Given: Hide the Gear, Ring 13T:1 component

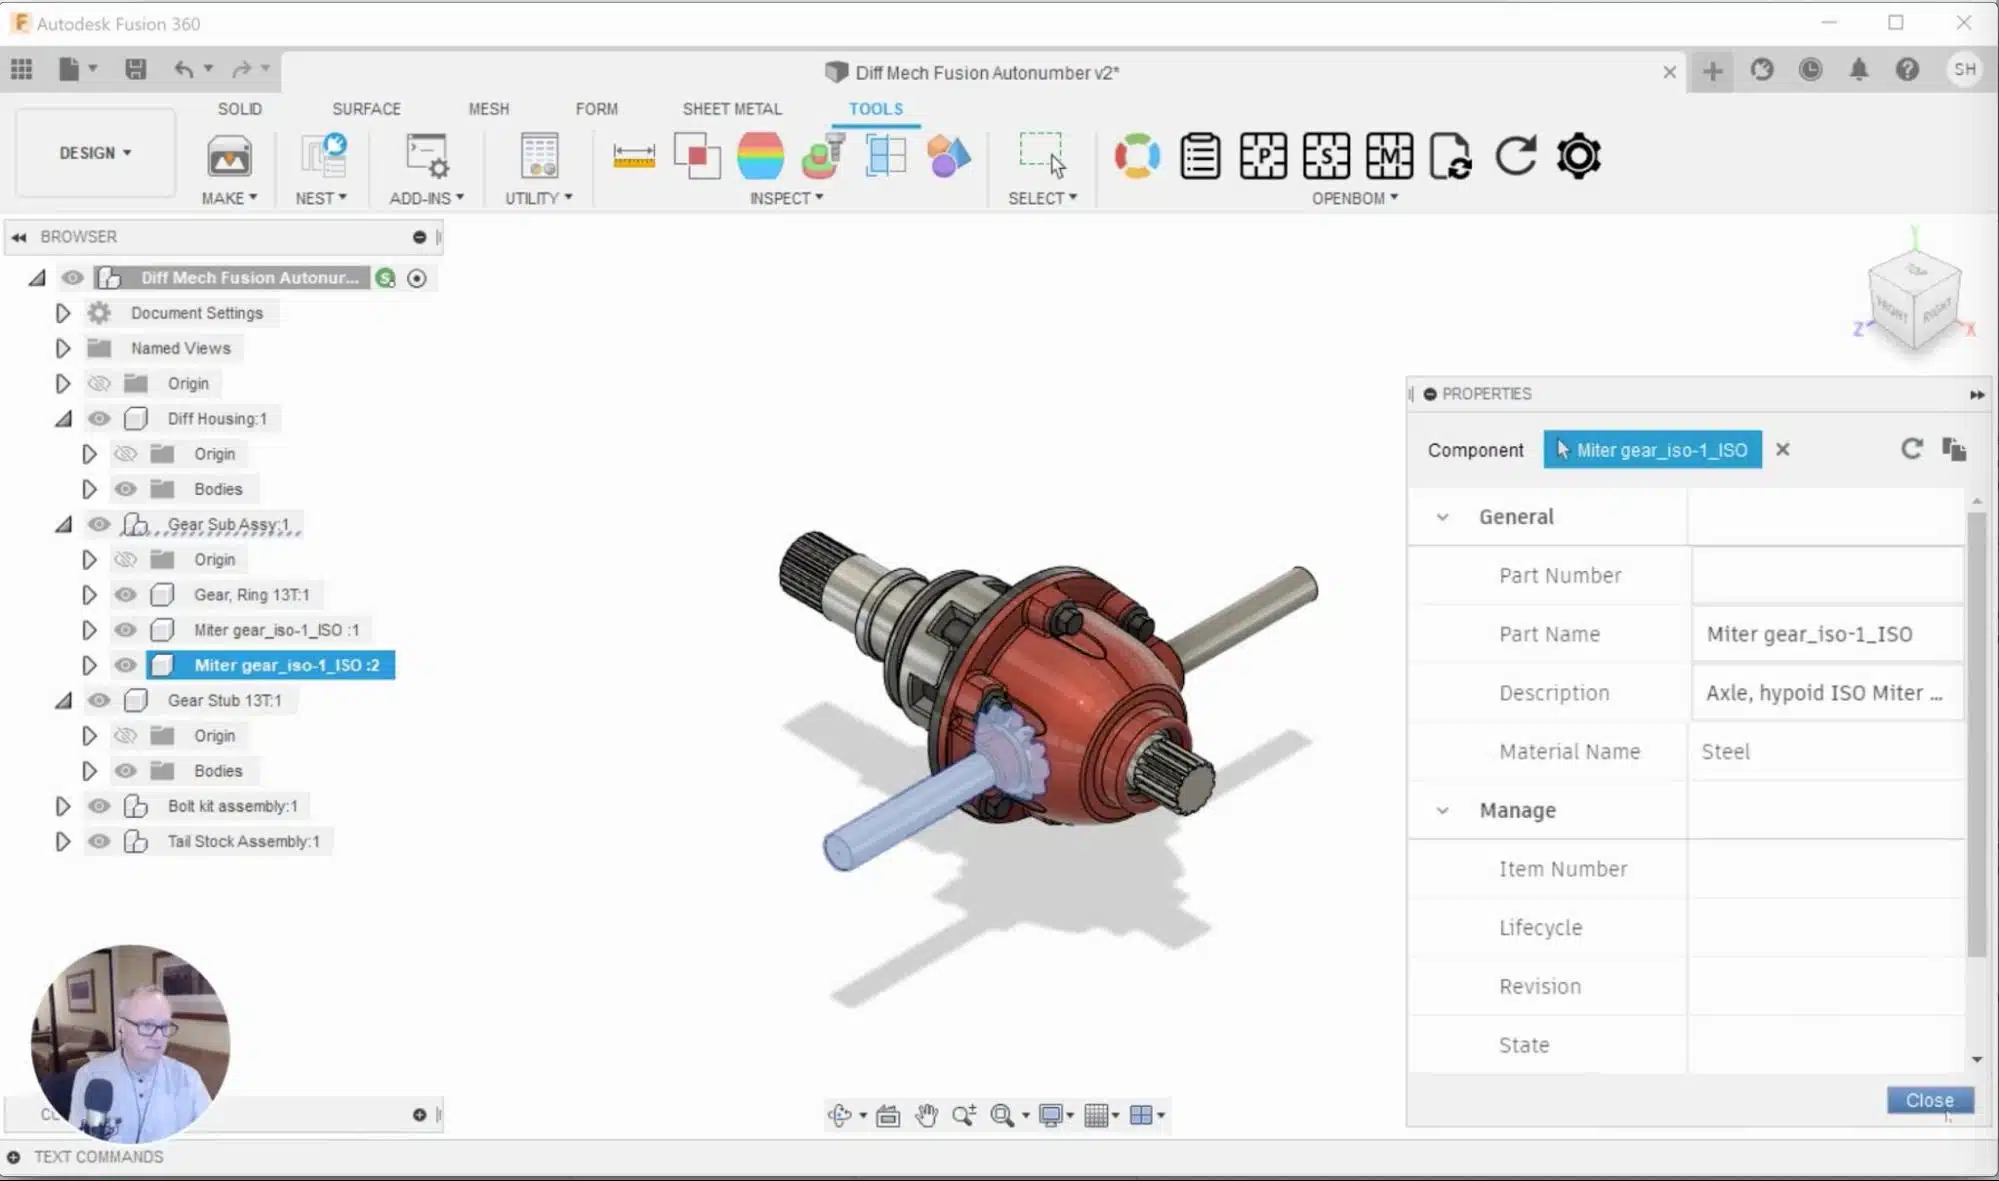Looking at the screenshot, I should point(125,595).
